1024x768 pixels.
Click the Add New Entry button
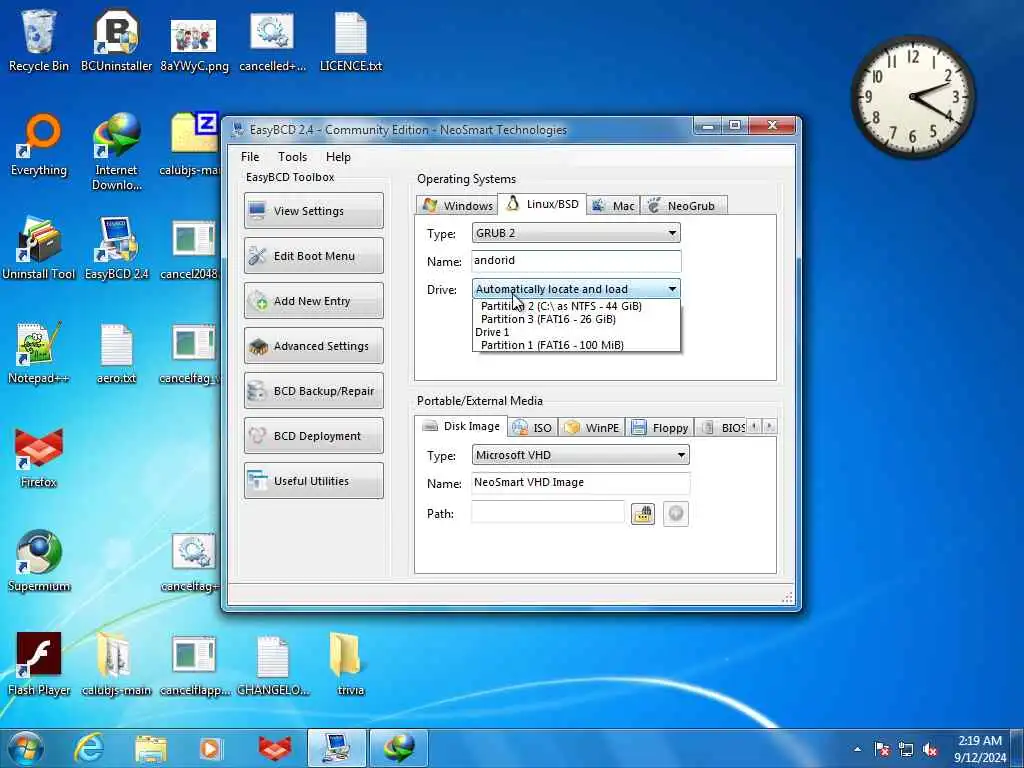click(x=313, y=301)
